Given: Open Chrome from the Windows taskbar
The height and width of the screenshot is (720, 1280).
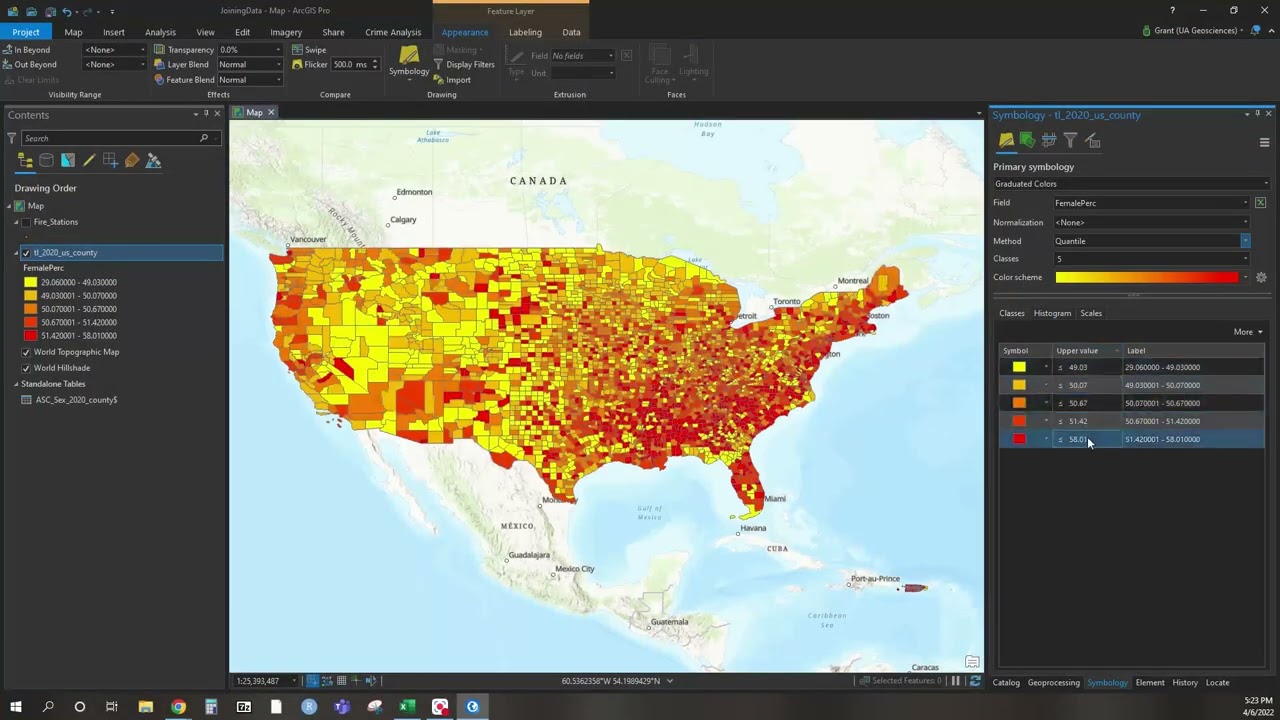Looking at the screenshot, I should pyautogui.click(x=178, y=707).
